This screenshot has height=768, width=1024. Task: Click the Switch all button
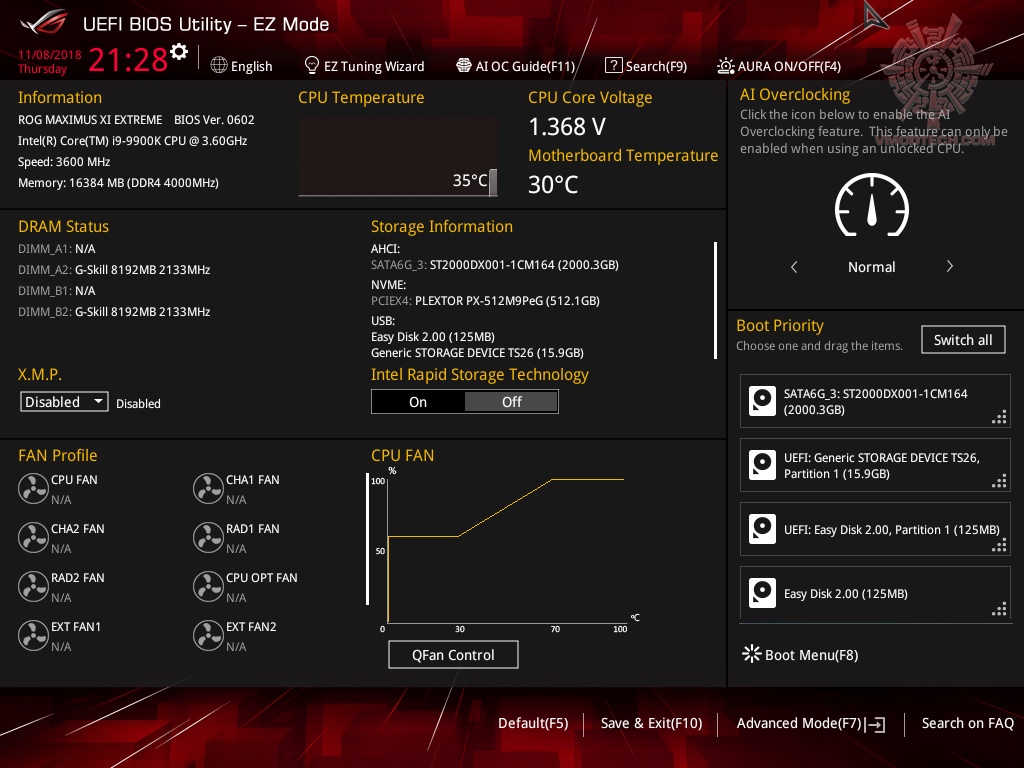pyautogui.click(x=963, y=340)
